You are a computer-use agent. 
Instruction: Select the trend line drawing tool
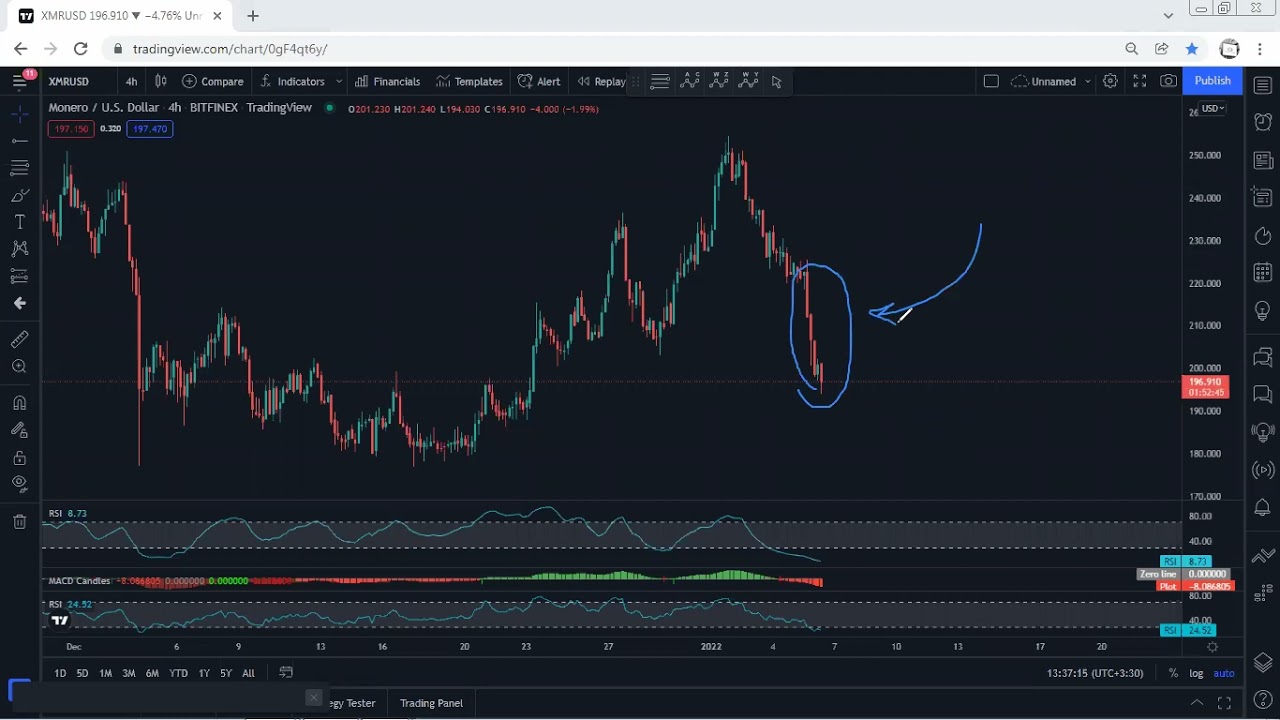[x=19, y=141]
